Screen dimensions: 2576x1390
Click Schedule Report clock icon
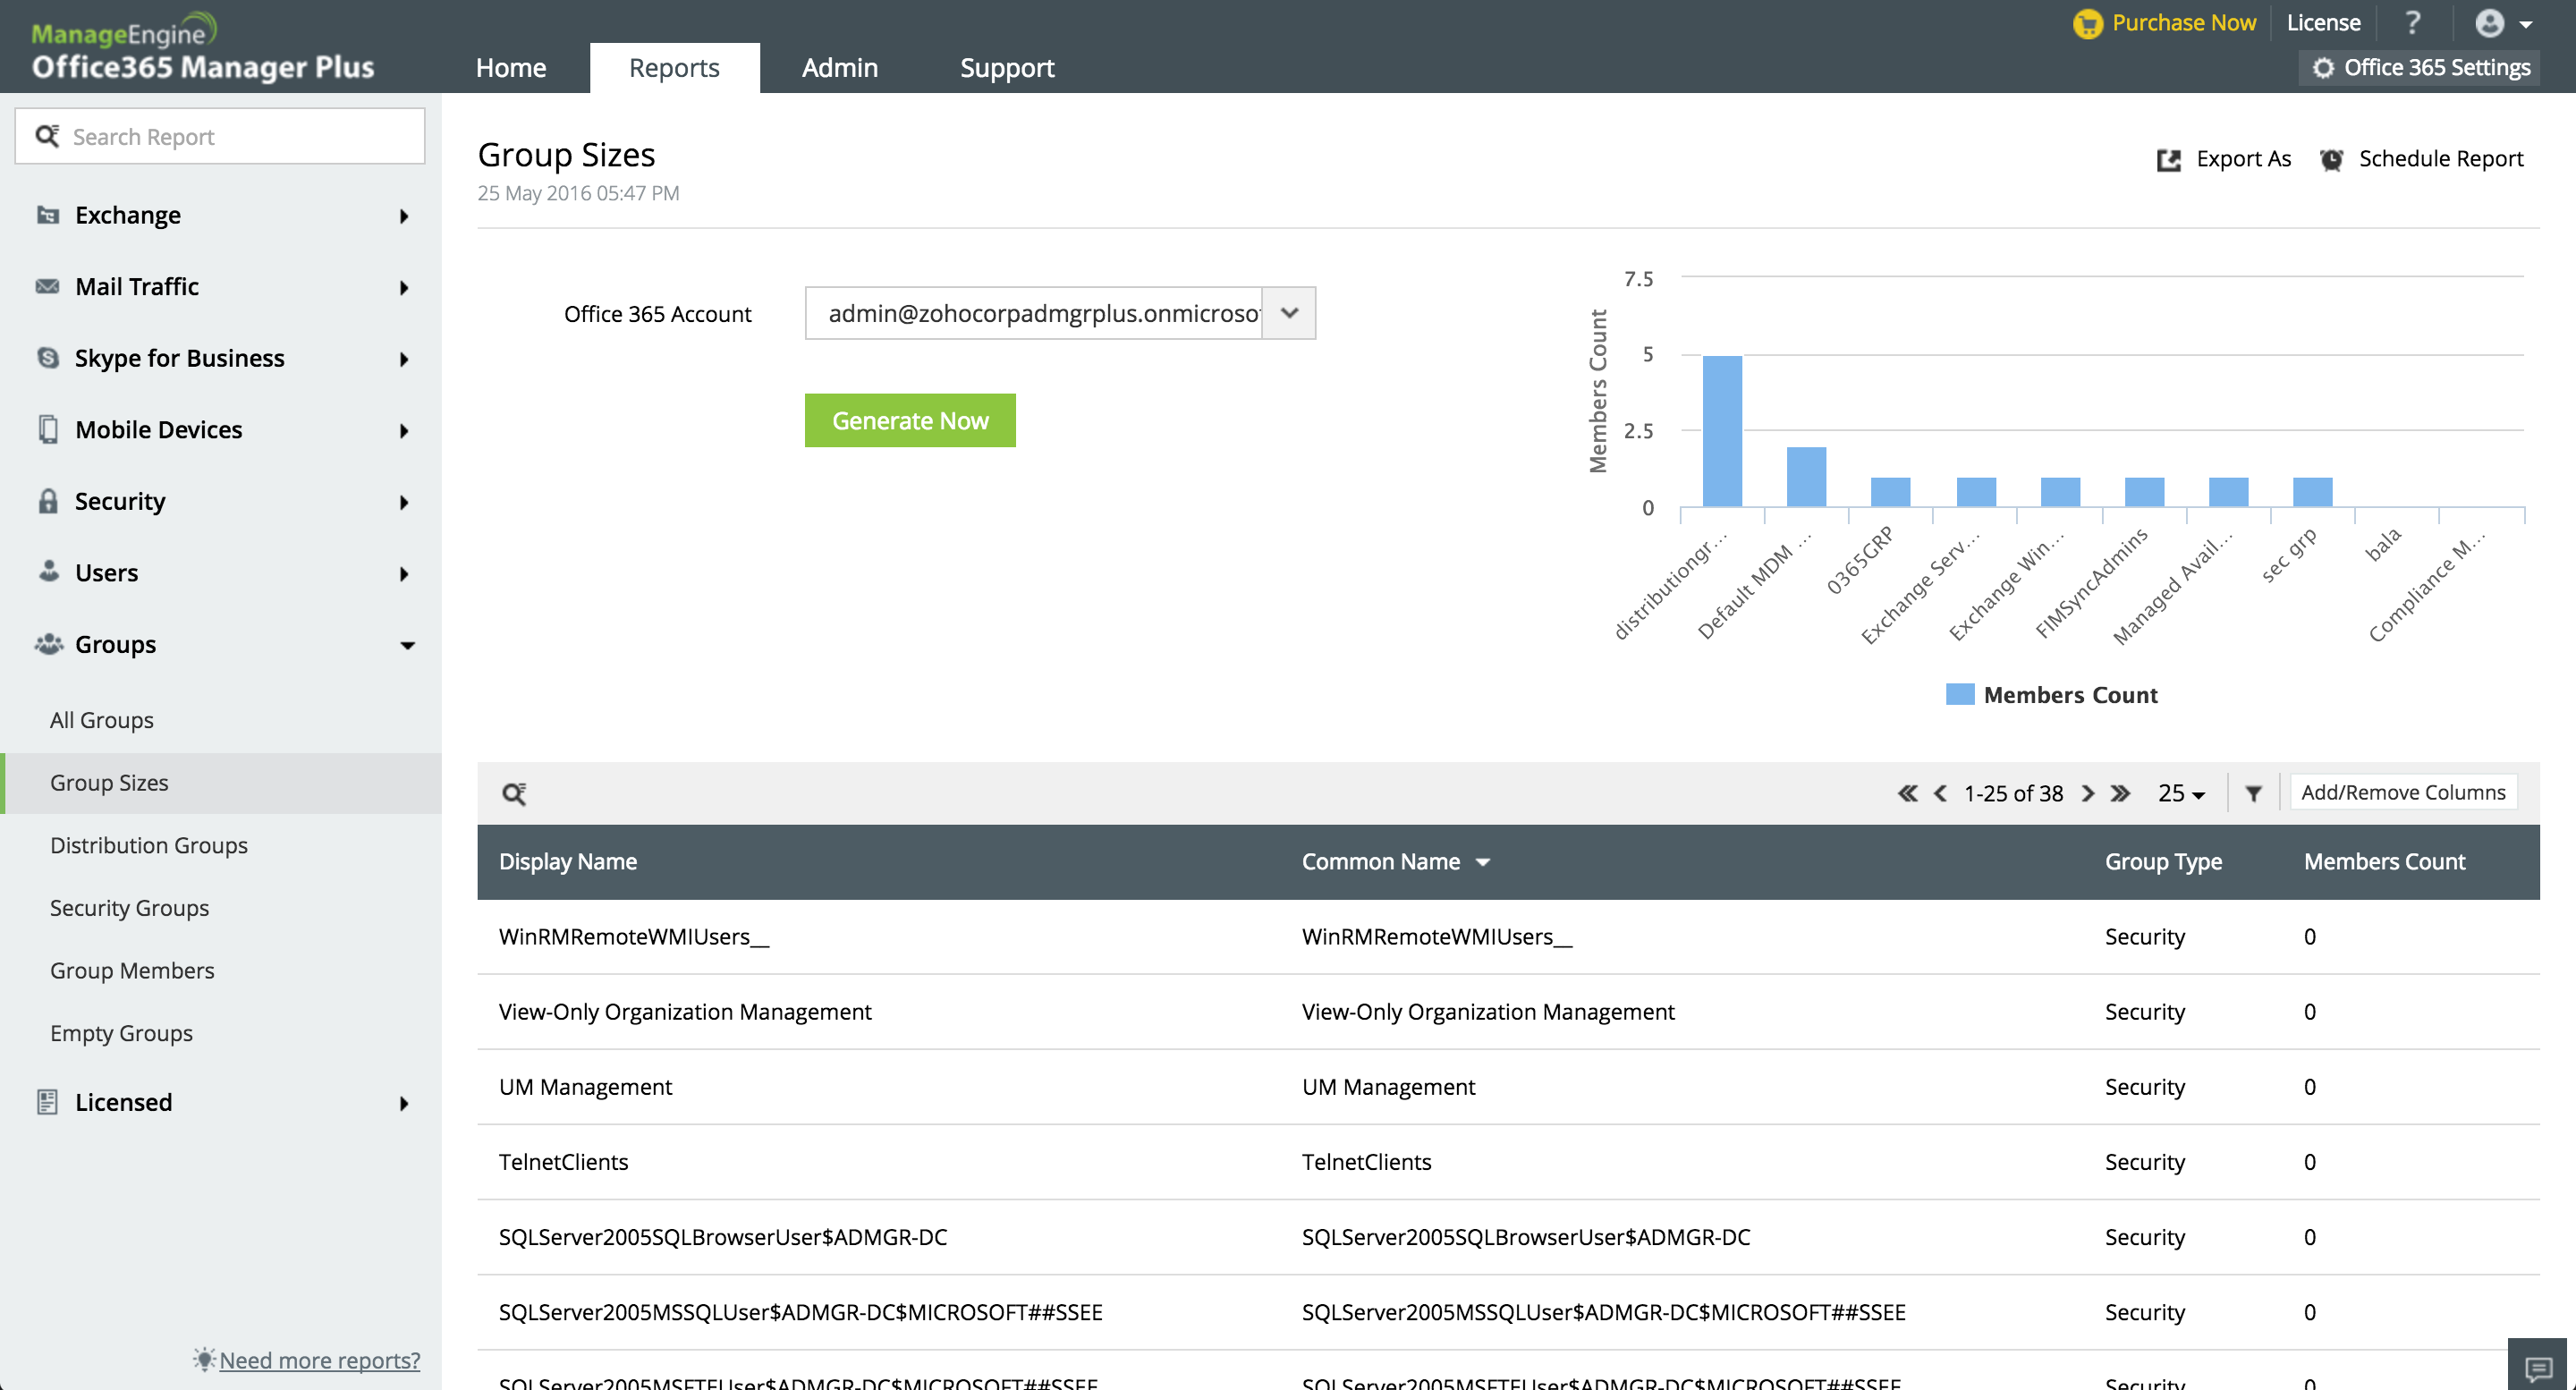point(2331,160)
